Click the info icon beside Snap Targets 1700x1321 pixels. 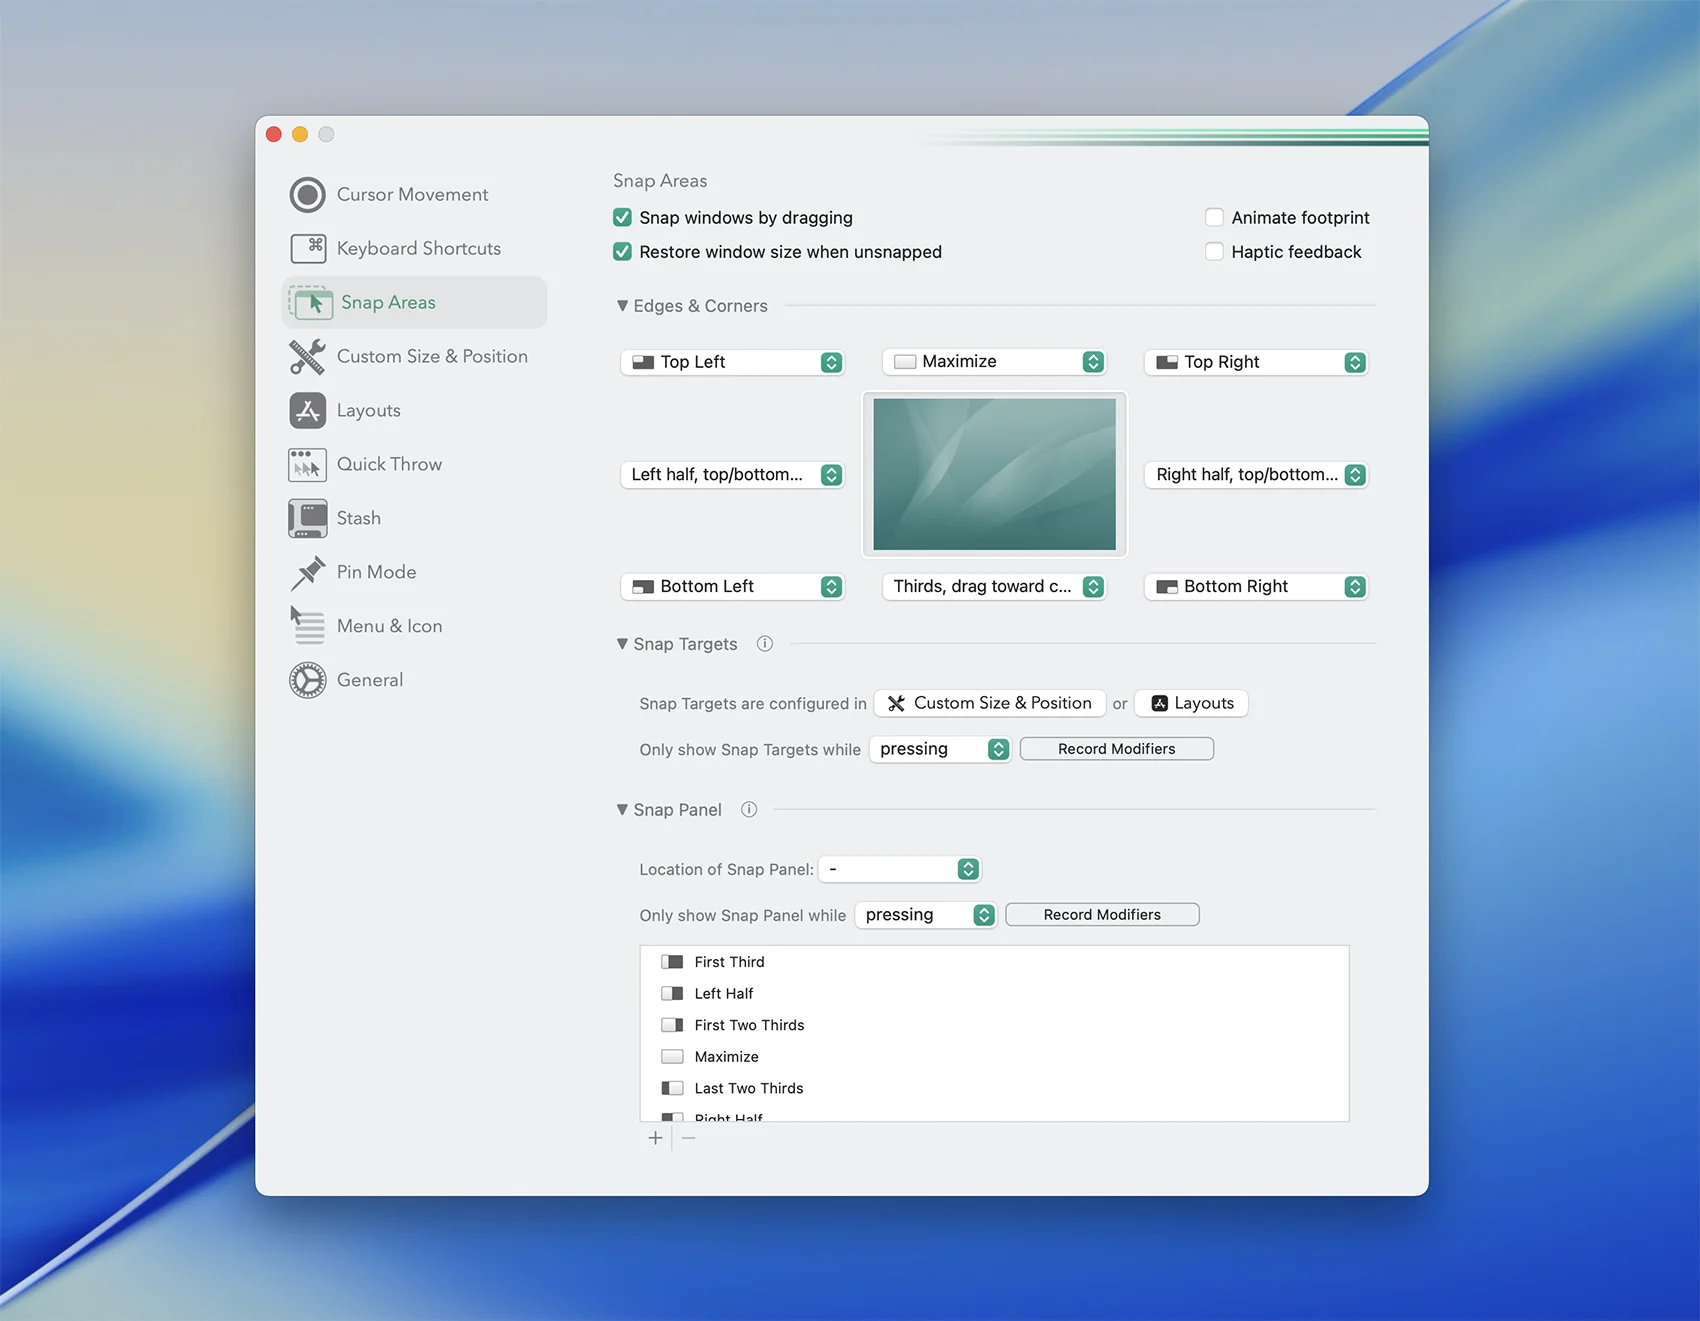765,644
